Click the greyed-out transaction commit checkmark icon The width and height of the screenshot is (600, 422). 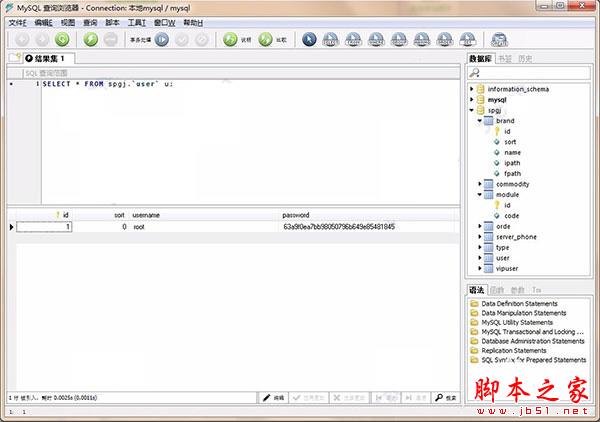pyautogui.click(x=182, y=39)
